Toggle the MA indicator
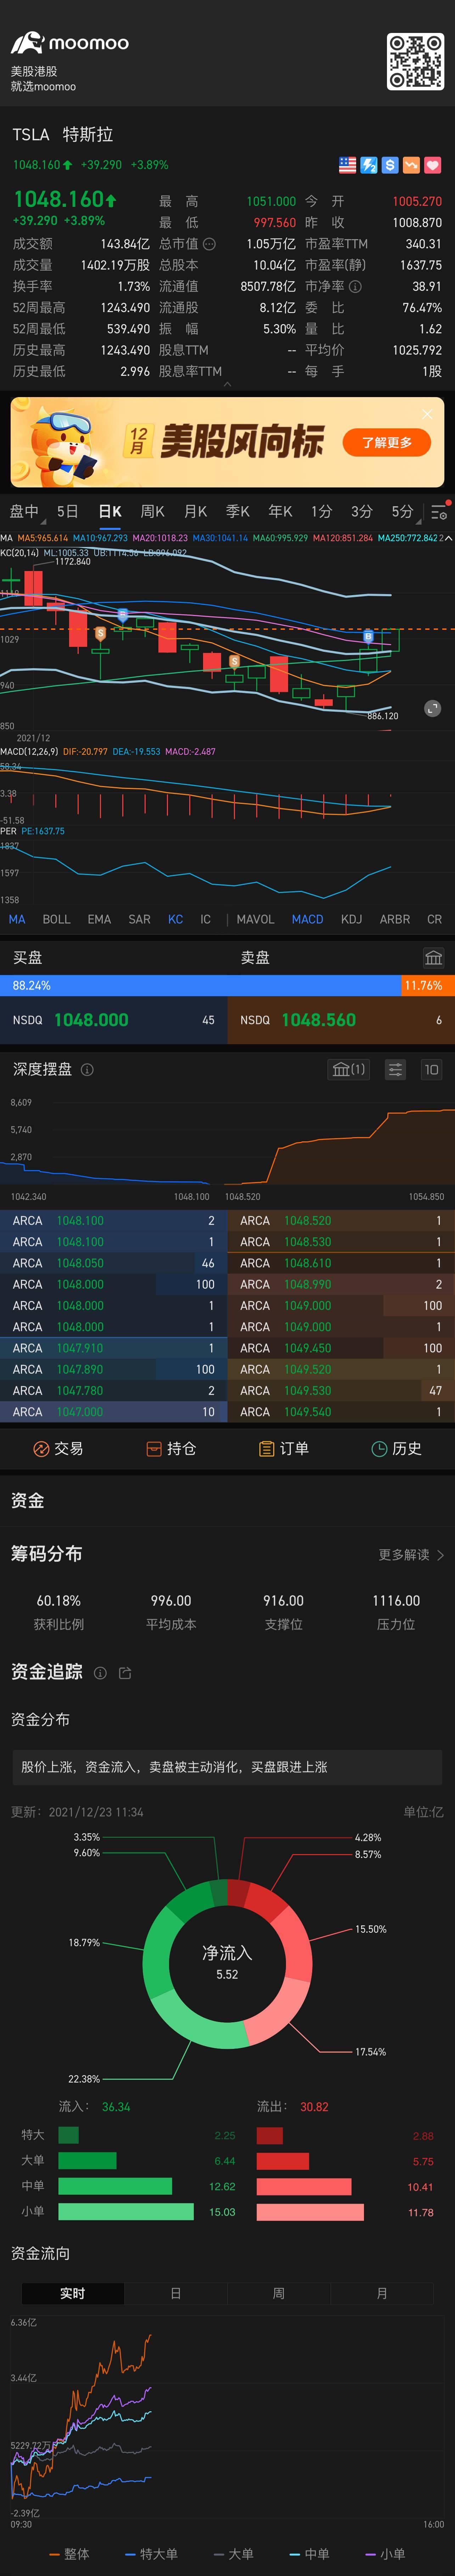The width and height of the screenshot is (455, 2576). pos(17,919)
